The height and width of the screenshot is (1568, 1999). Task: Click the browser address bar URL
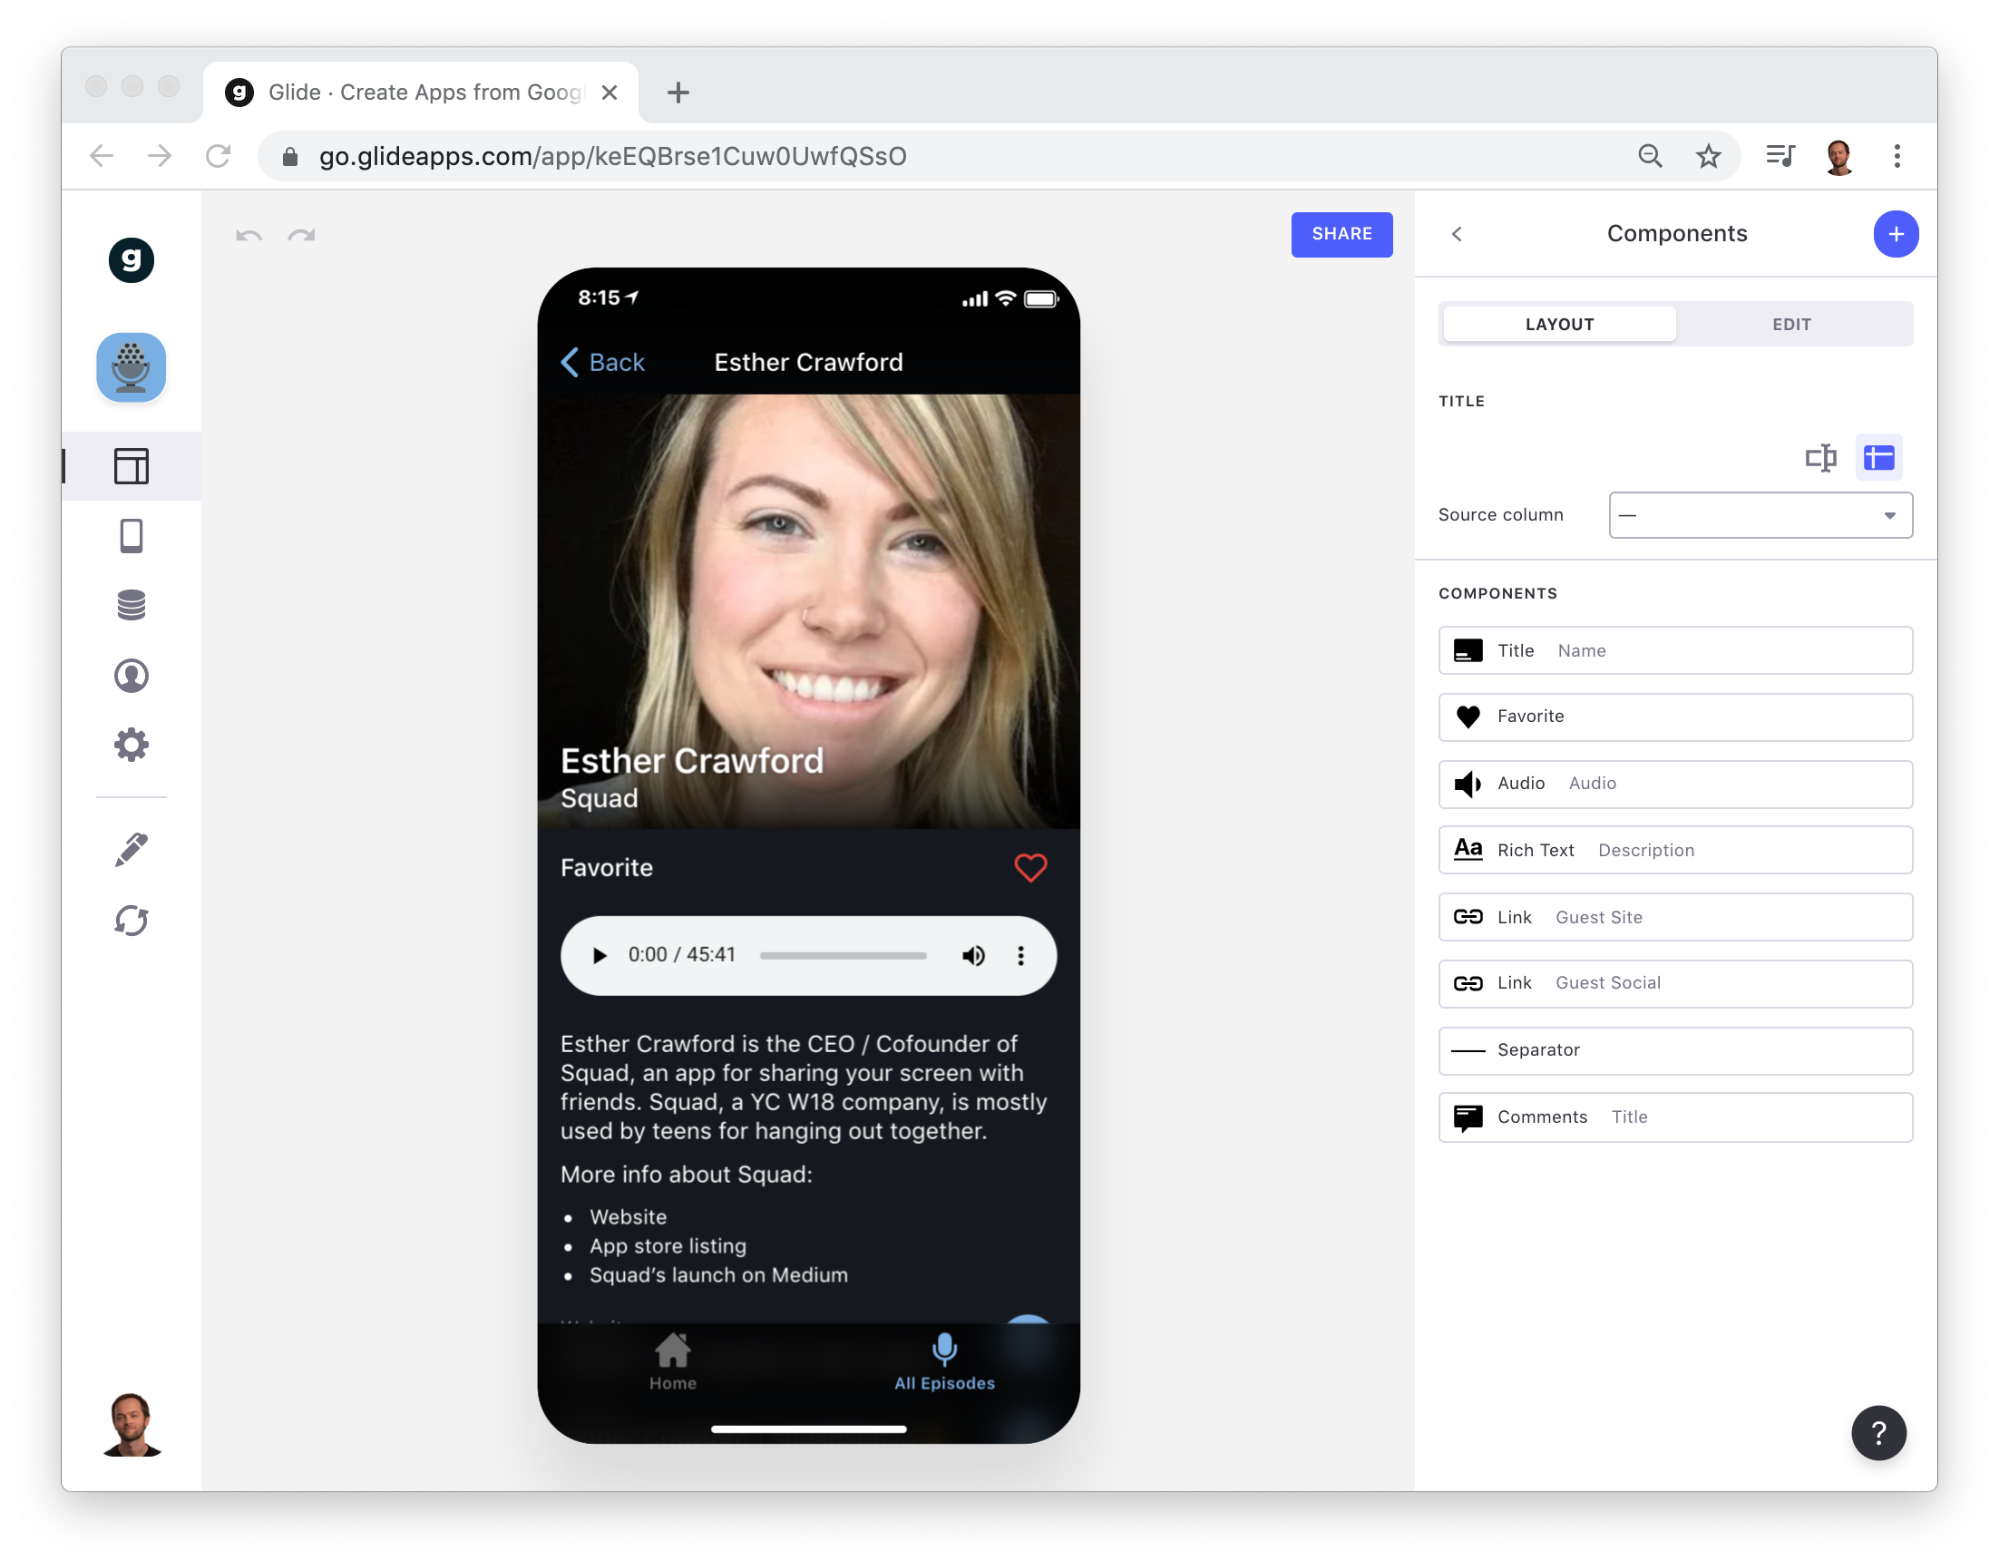tap(612, 156)
